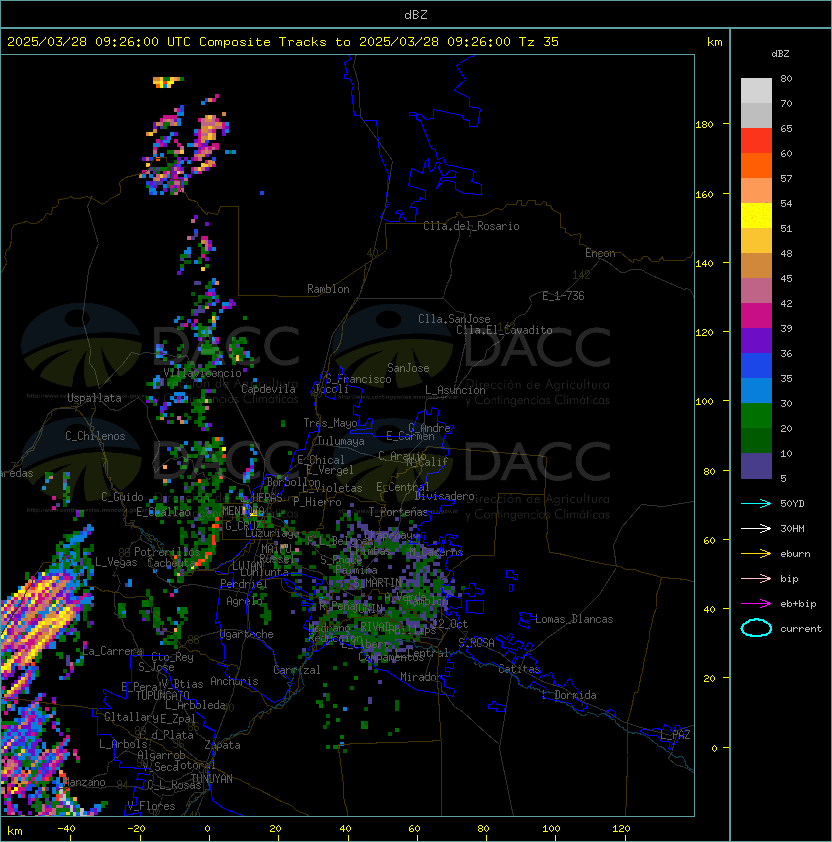The height and width of the screenshot is (842, 832).
Task: Click the Ugarteche map label
Action: click(247, 634)
